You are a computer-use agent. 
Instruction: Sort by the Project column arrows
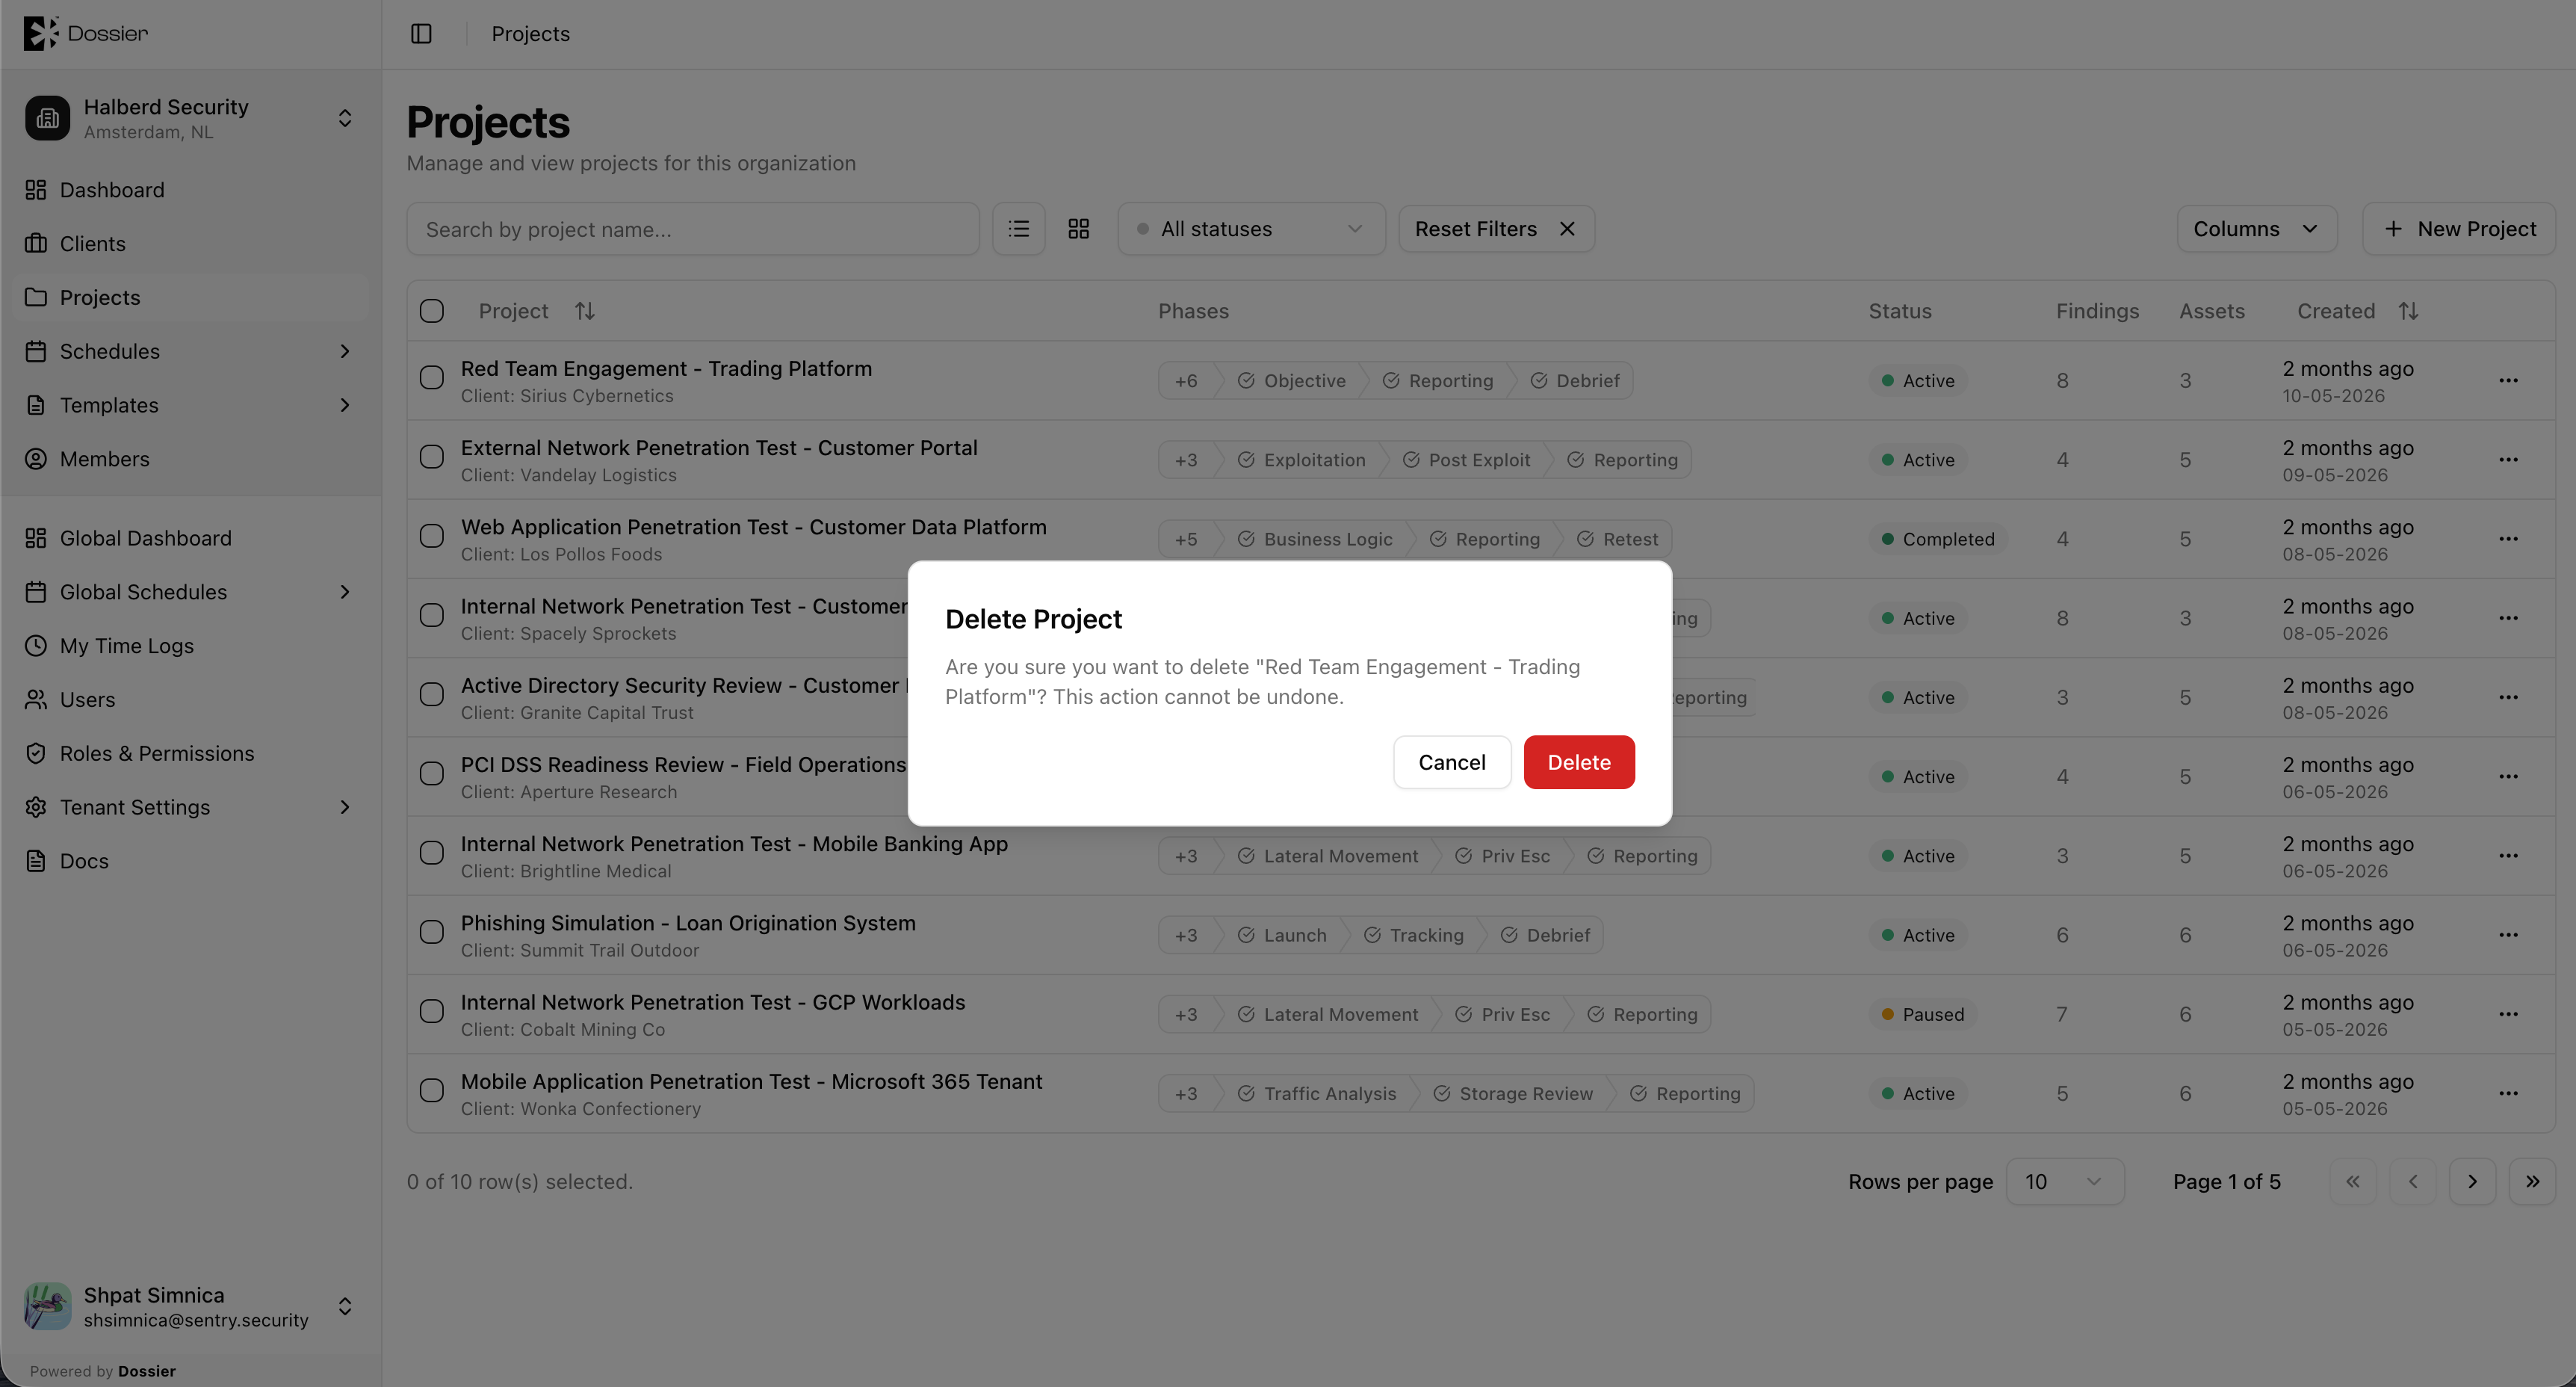coord(585,311)
